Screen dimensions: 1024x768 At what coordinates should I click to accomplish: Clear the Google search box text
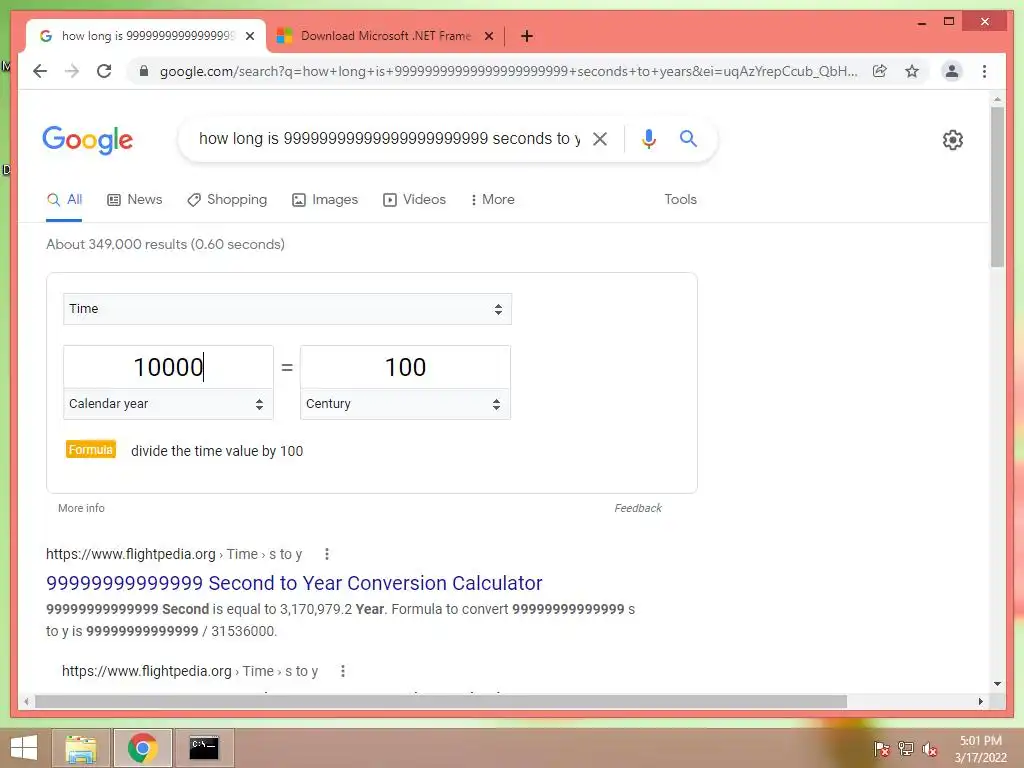[600, 138]
